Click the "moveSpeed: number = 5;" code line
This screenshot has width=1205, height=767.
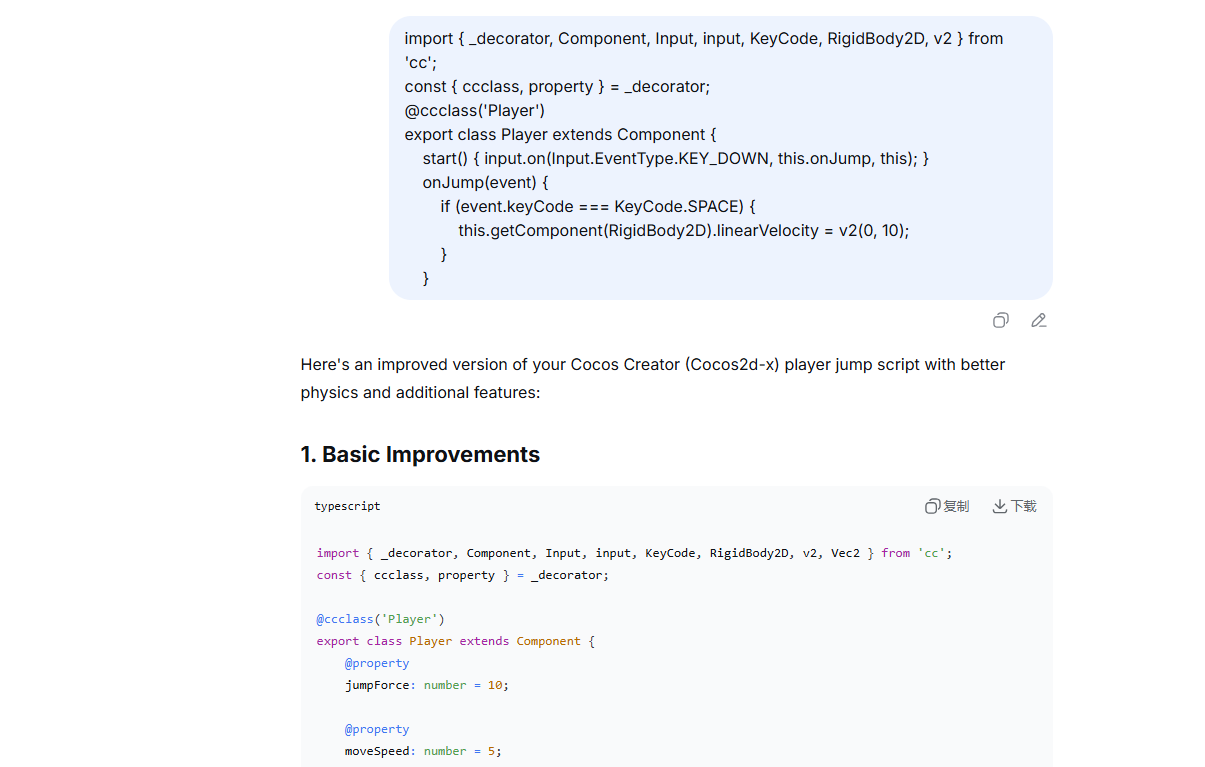tap(423, 751)
